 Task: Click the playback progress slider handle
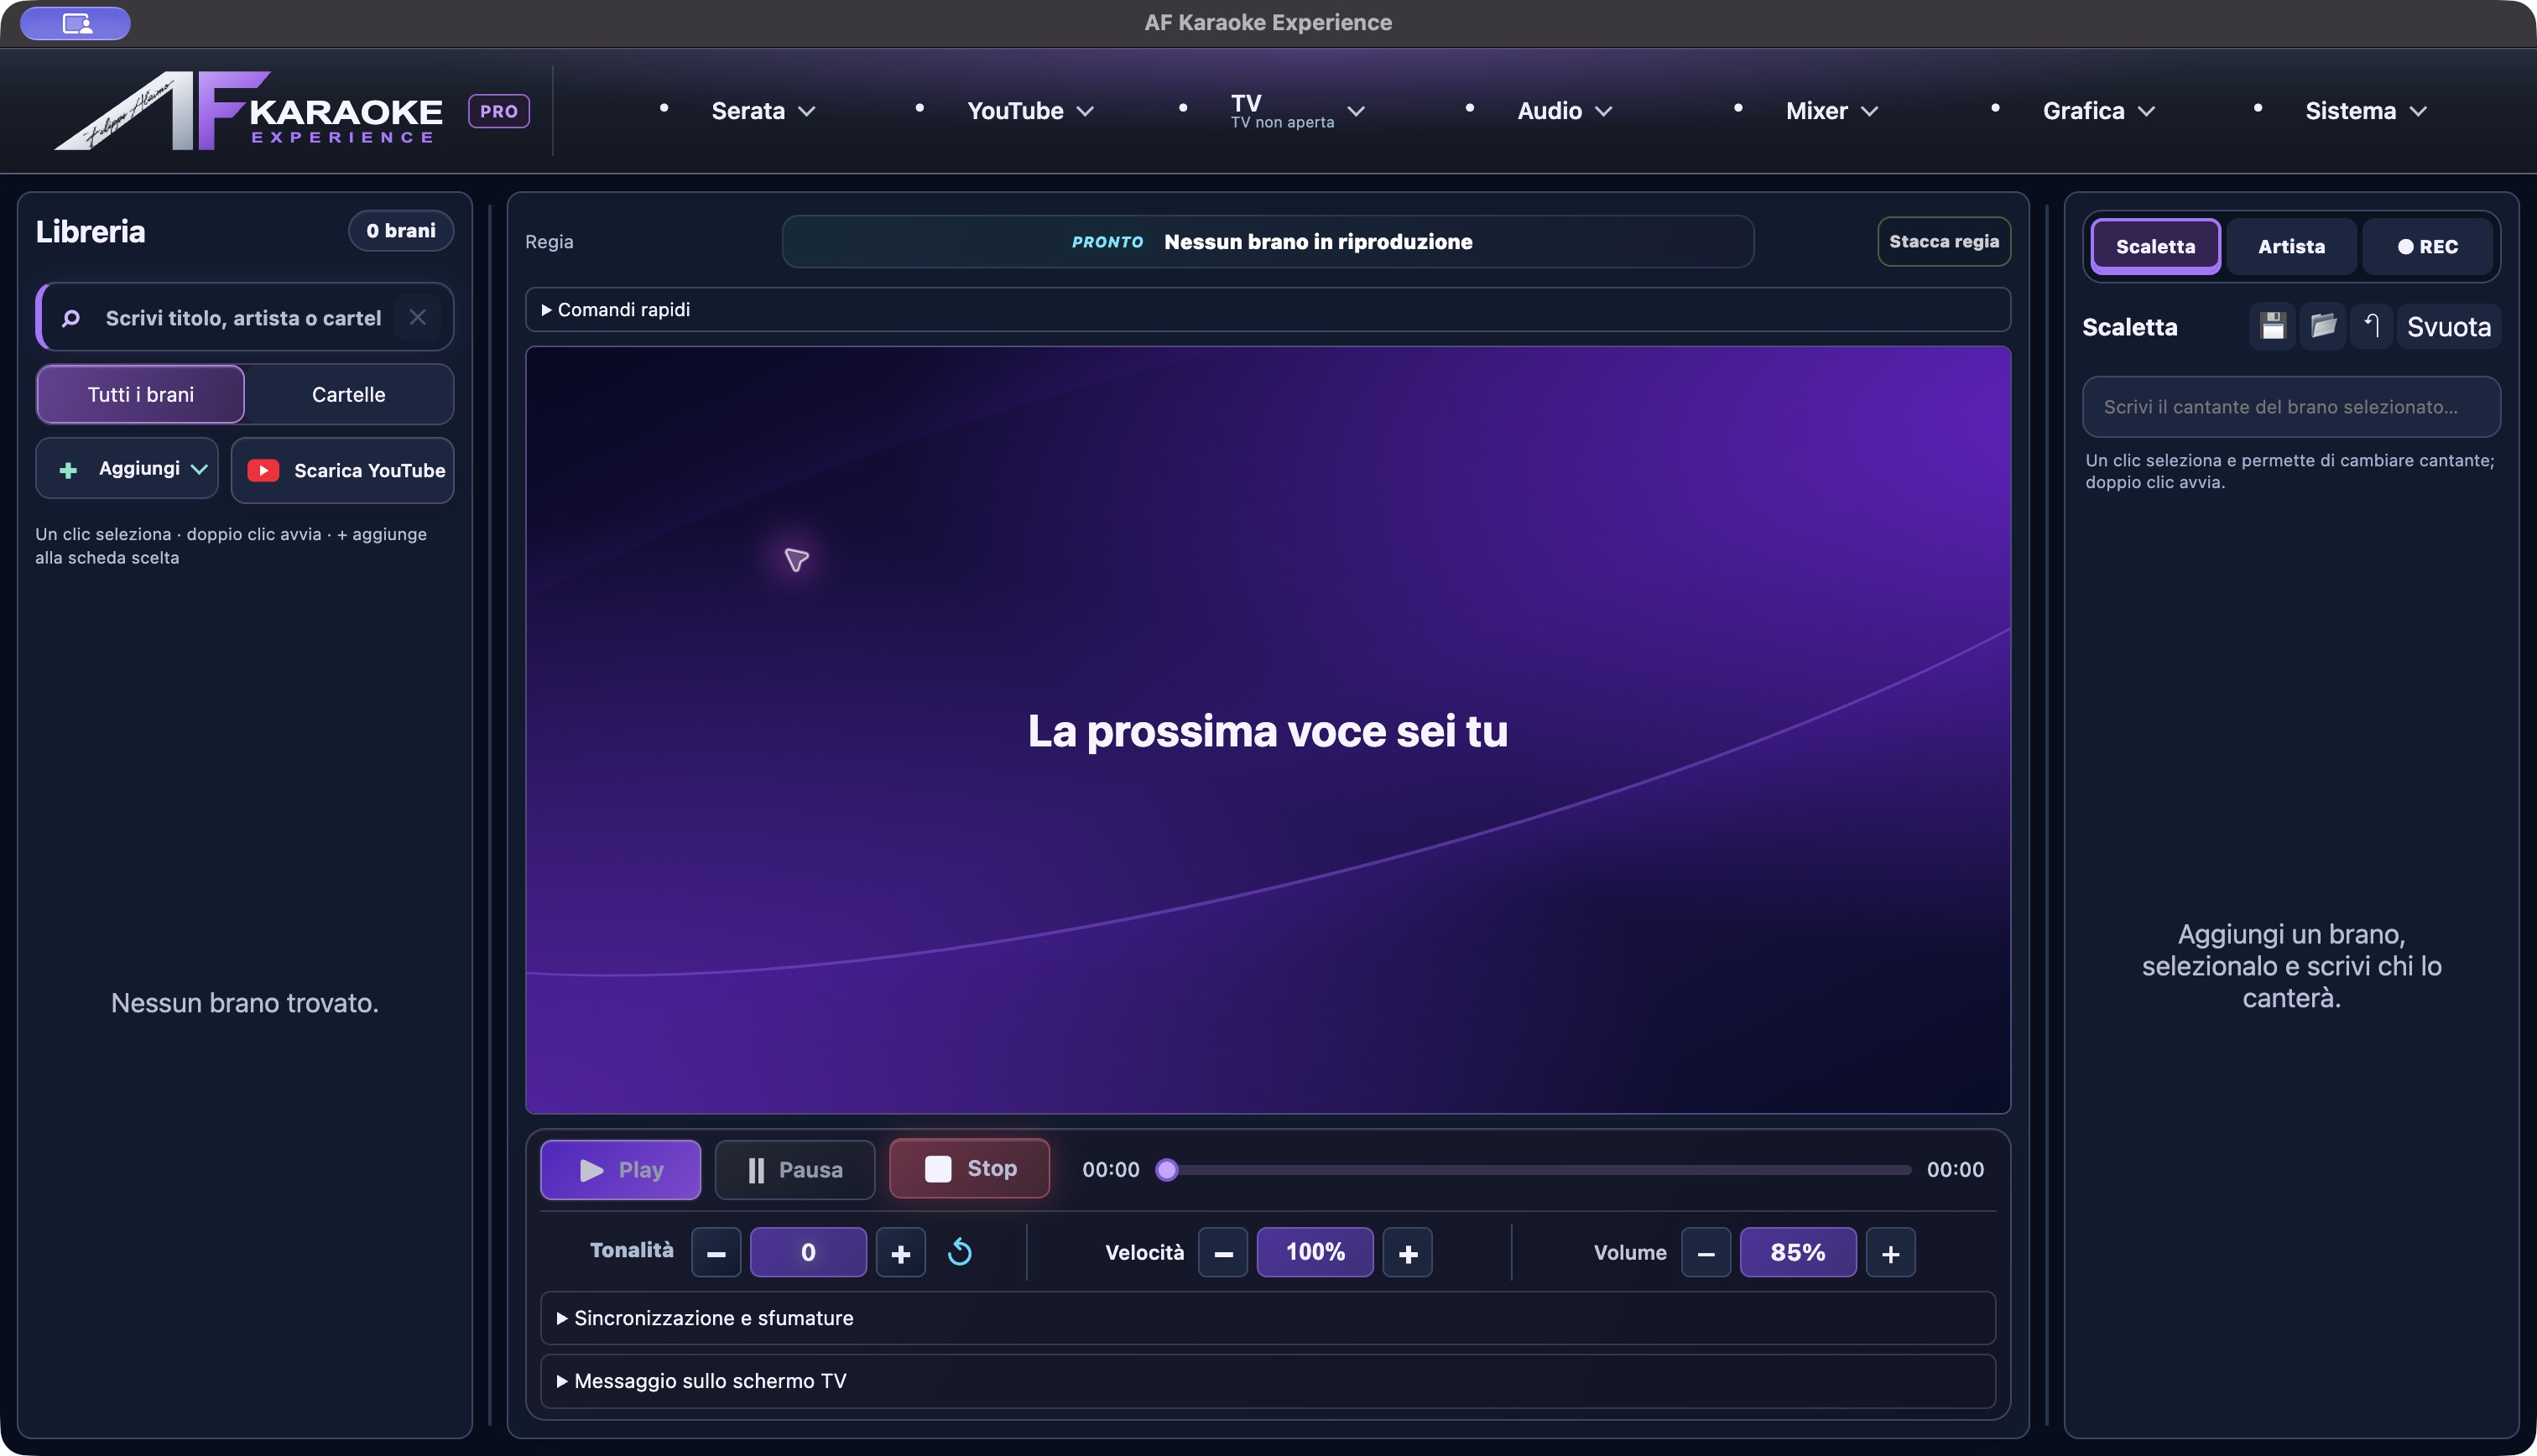pos(1166,1170)
